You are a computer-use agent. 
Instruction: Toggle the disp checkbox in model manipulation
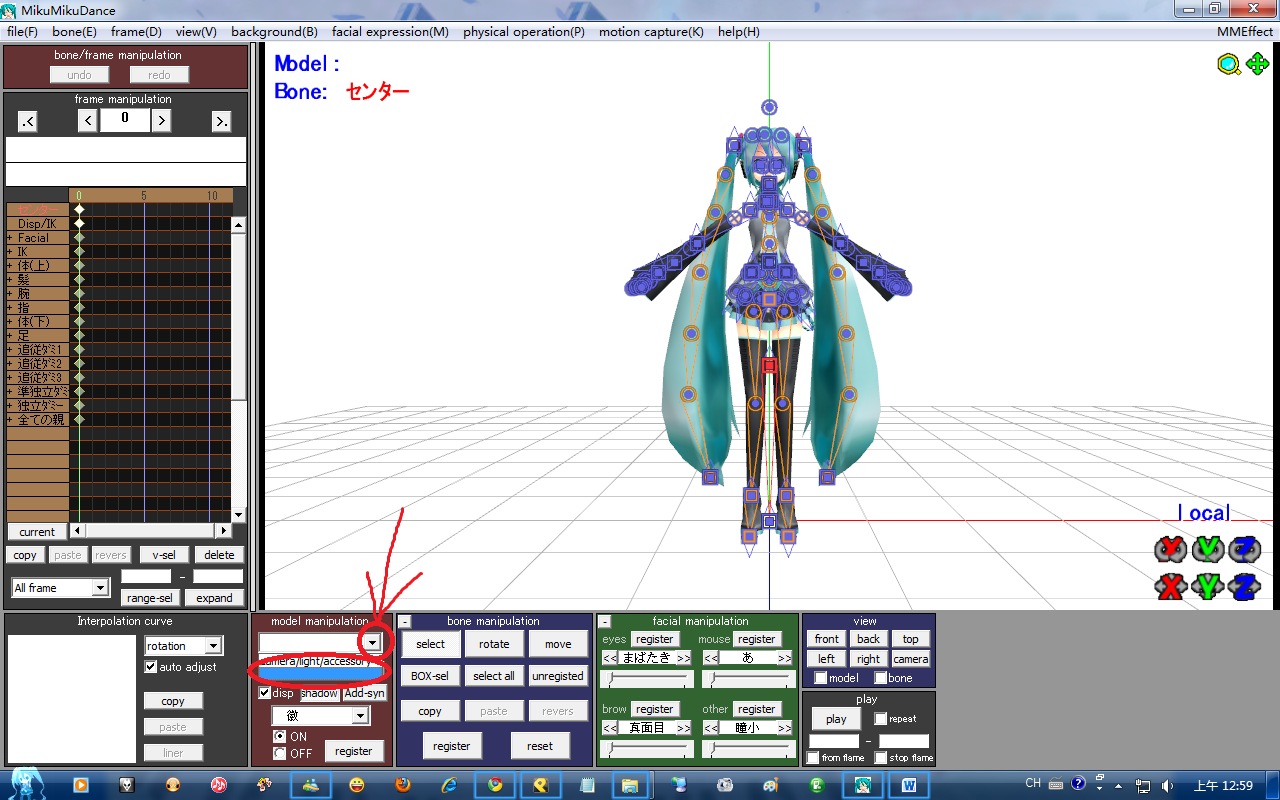pos(265,693)
